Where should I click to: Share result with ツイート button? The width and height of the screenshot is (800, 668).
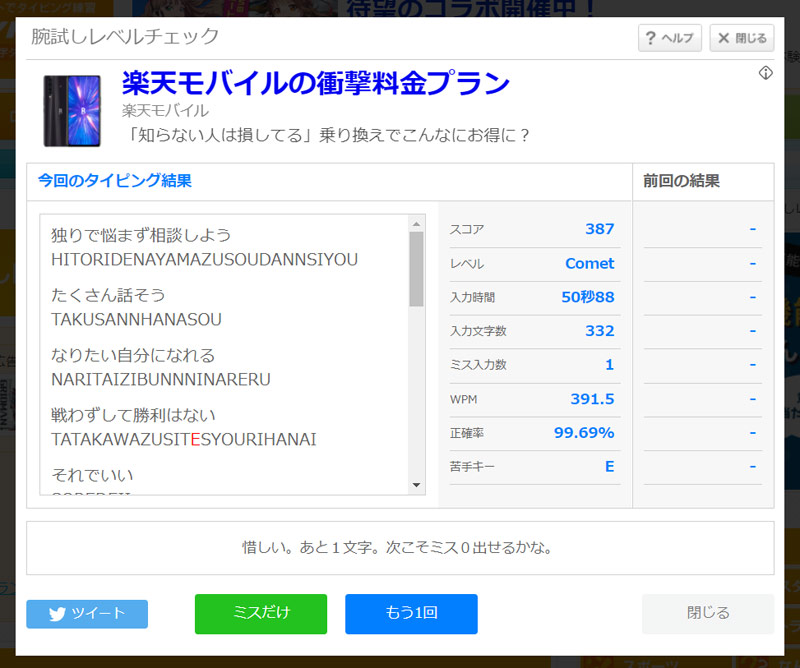point(87,614)
